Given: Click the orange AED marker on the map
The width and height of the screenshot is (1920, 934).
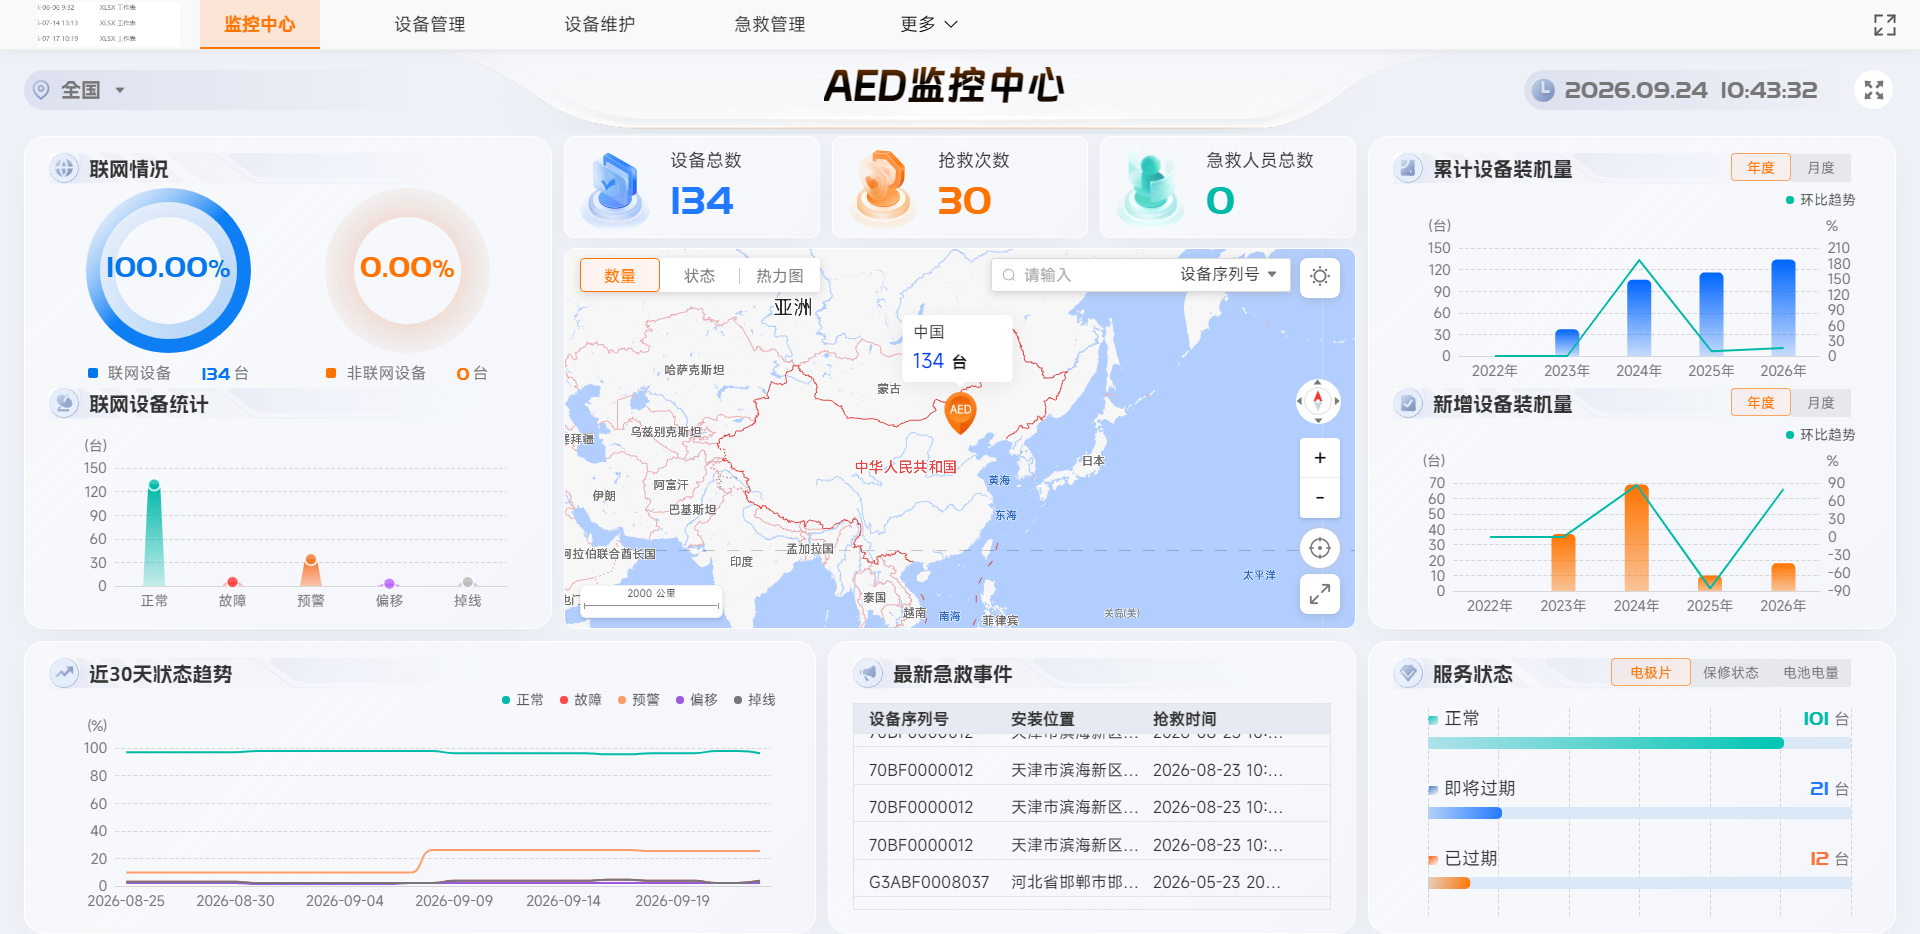Looking at the screenshot, I should pos(960,412).
